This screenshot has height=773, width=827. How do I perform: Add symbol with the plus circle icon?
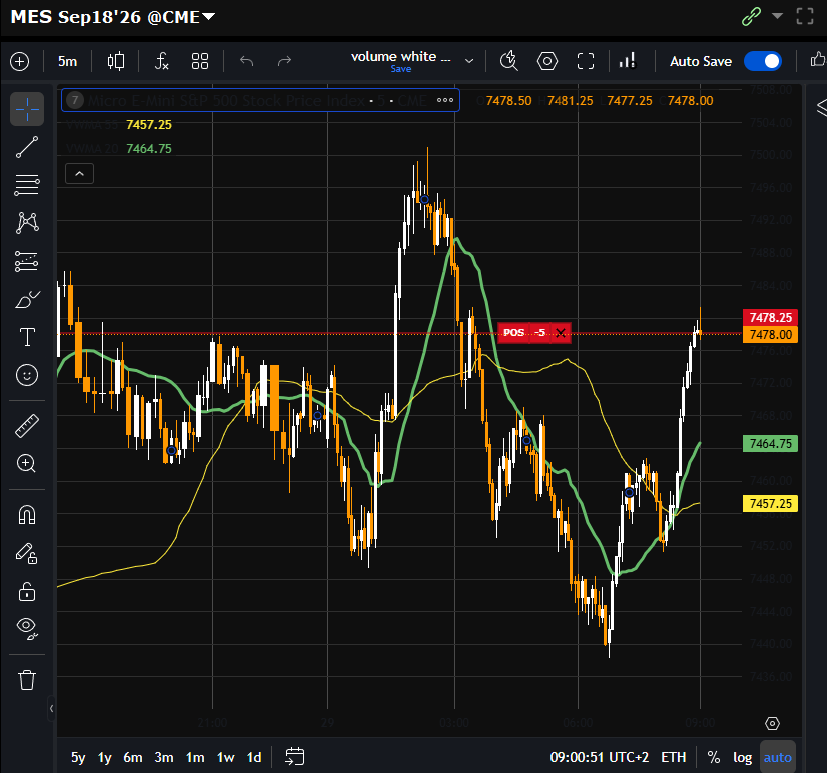20,61
